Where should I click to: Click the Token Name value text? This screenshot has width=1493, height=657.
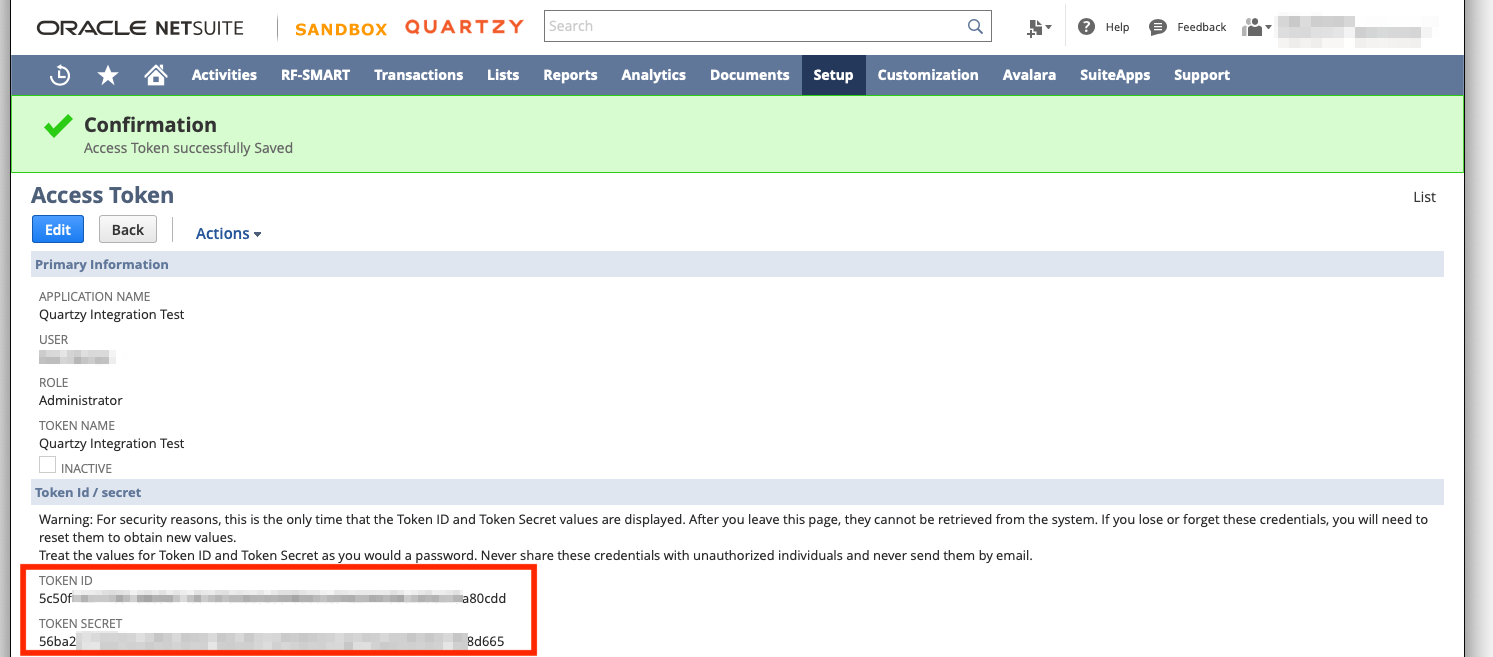click(112, 443)
